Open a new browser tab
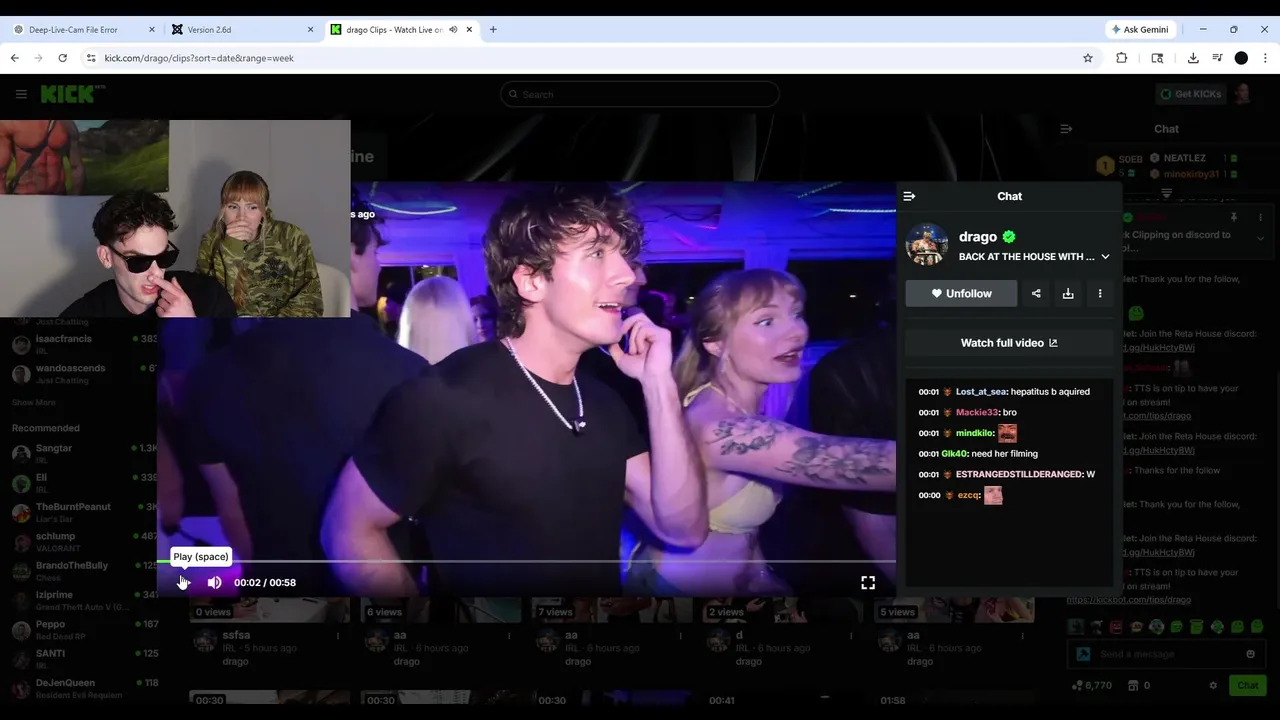Viewport: 1280px width, 720px height. (493, 30)
